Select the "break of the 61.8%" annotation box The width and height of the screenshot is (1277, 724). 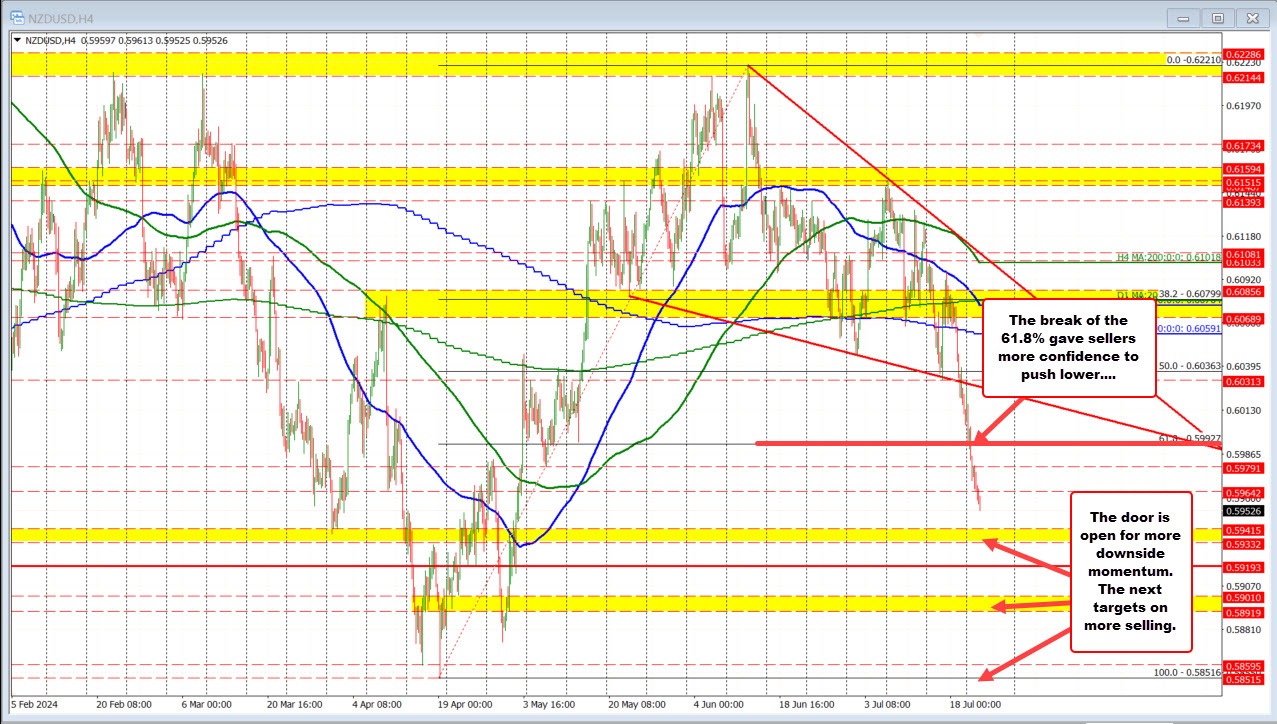coord(1070,347)
